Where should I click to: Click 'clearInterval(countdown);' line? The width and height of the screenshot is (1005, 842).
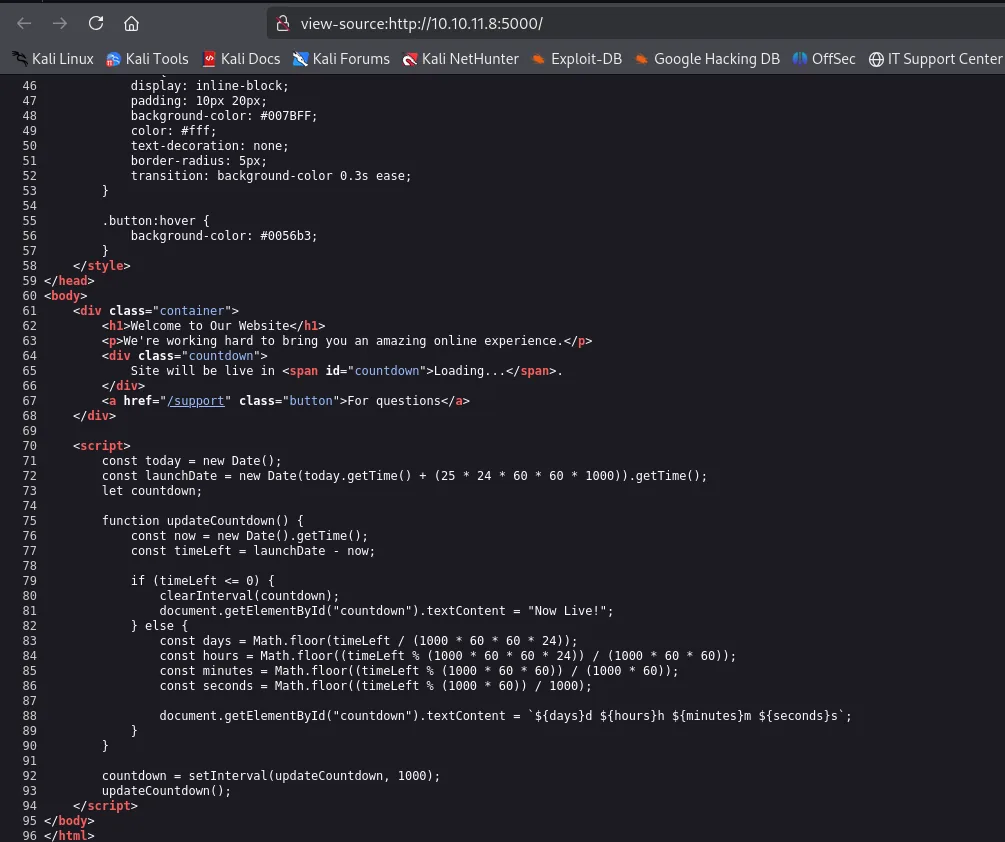(249, 595)
